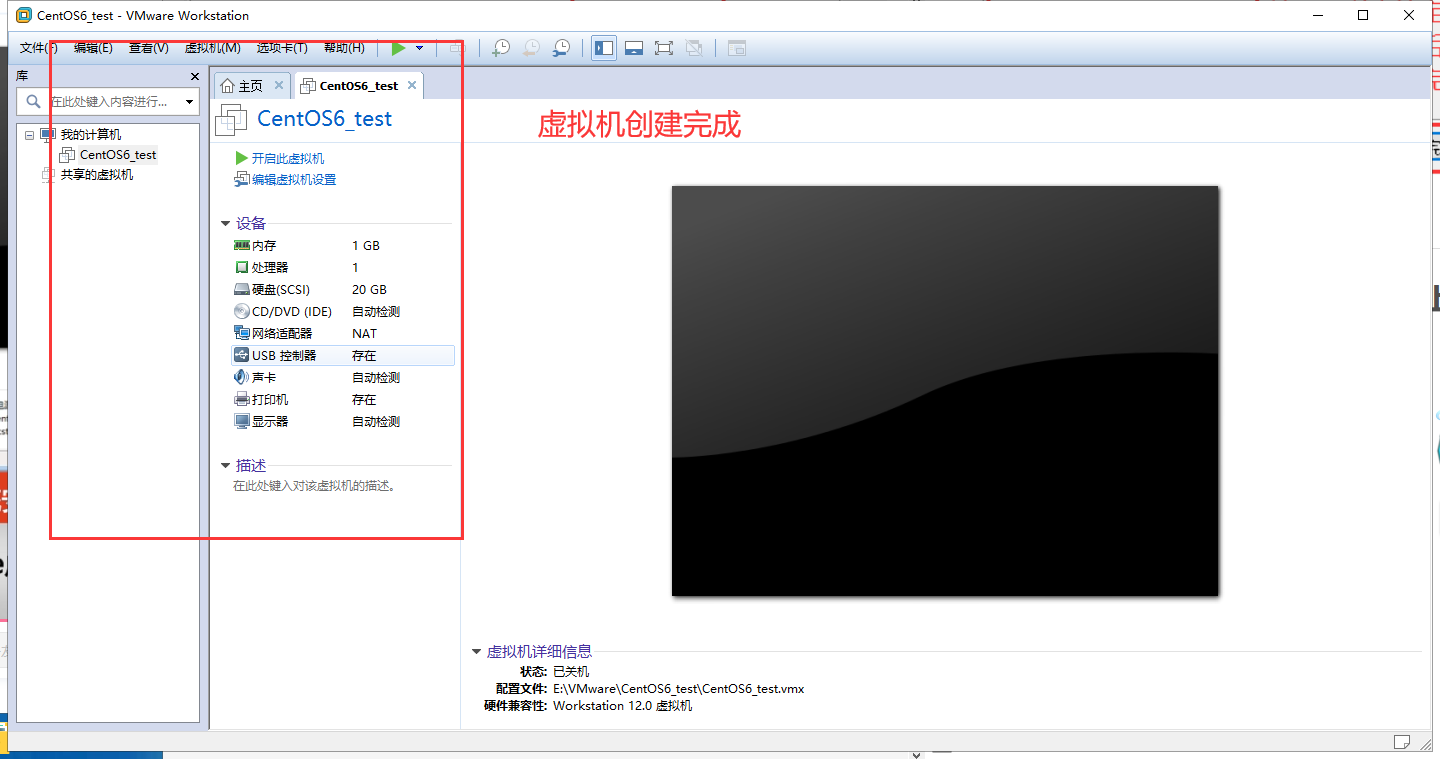Take a snapshot with the clock-plus icon
Viewport: 1440px width, 759px height.
pyautogui.click(x=501, y=48)
